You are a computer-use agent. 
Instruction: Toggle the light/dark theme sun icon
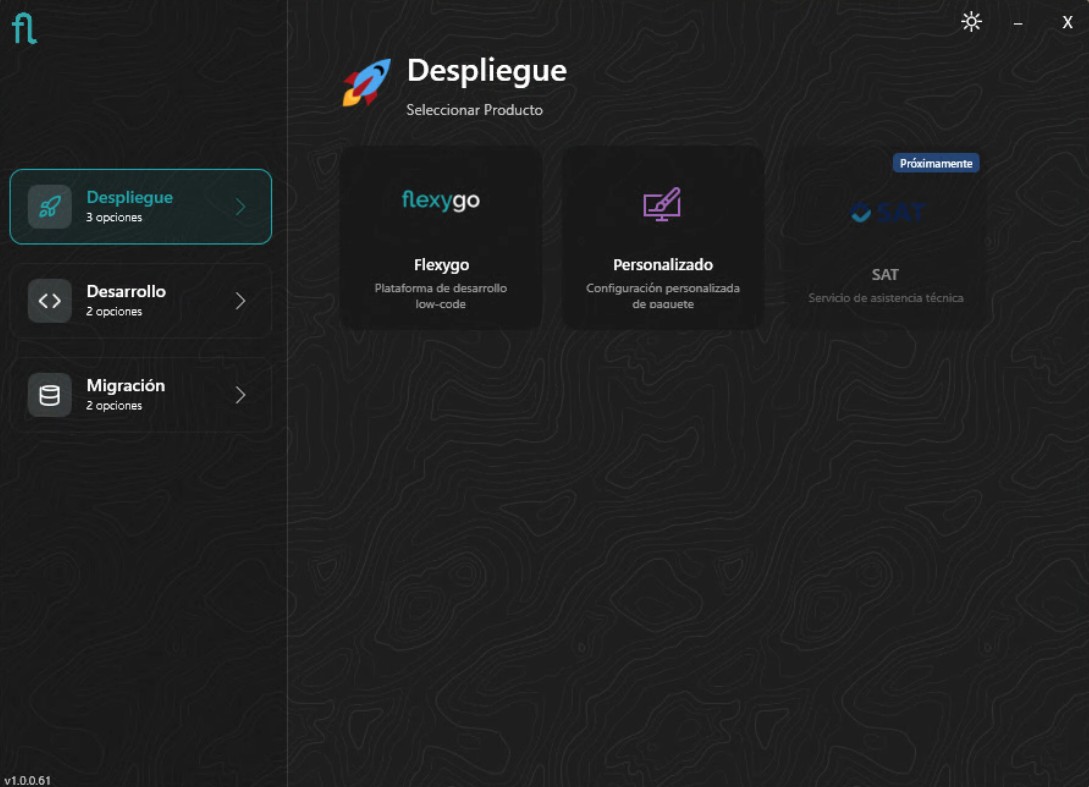971,22
